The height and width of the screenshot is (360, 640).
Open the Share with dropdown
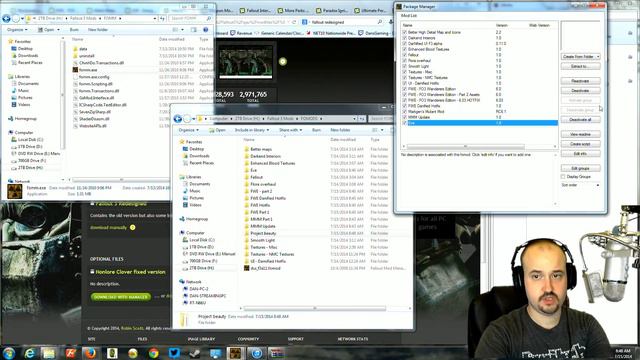(291, 130)
